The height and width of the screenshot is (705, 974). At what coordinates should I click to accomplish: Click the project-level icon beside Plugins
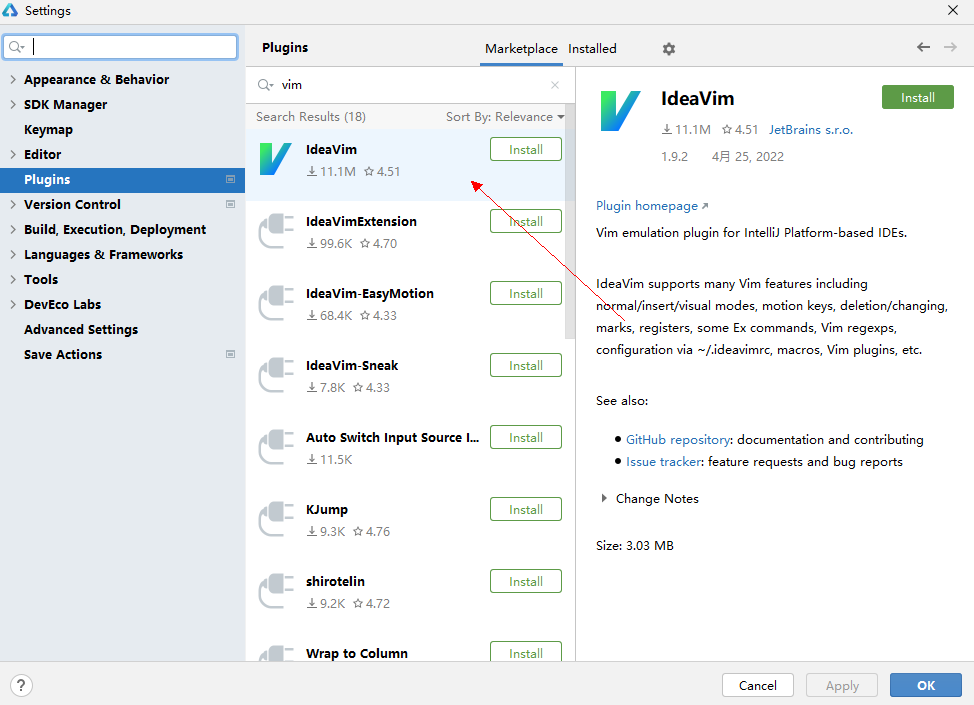tap(230, 180)
